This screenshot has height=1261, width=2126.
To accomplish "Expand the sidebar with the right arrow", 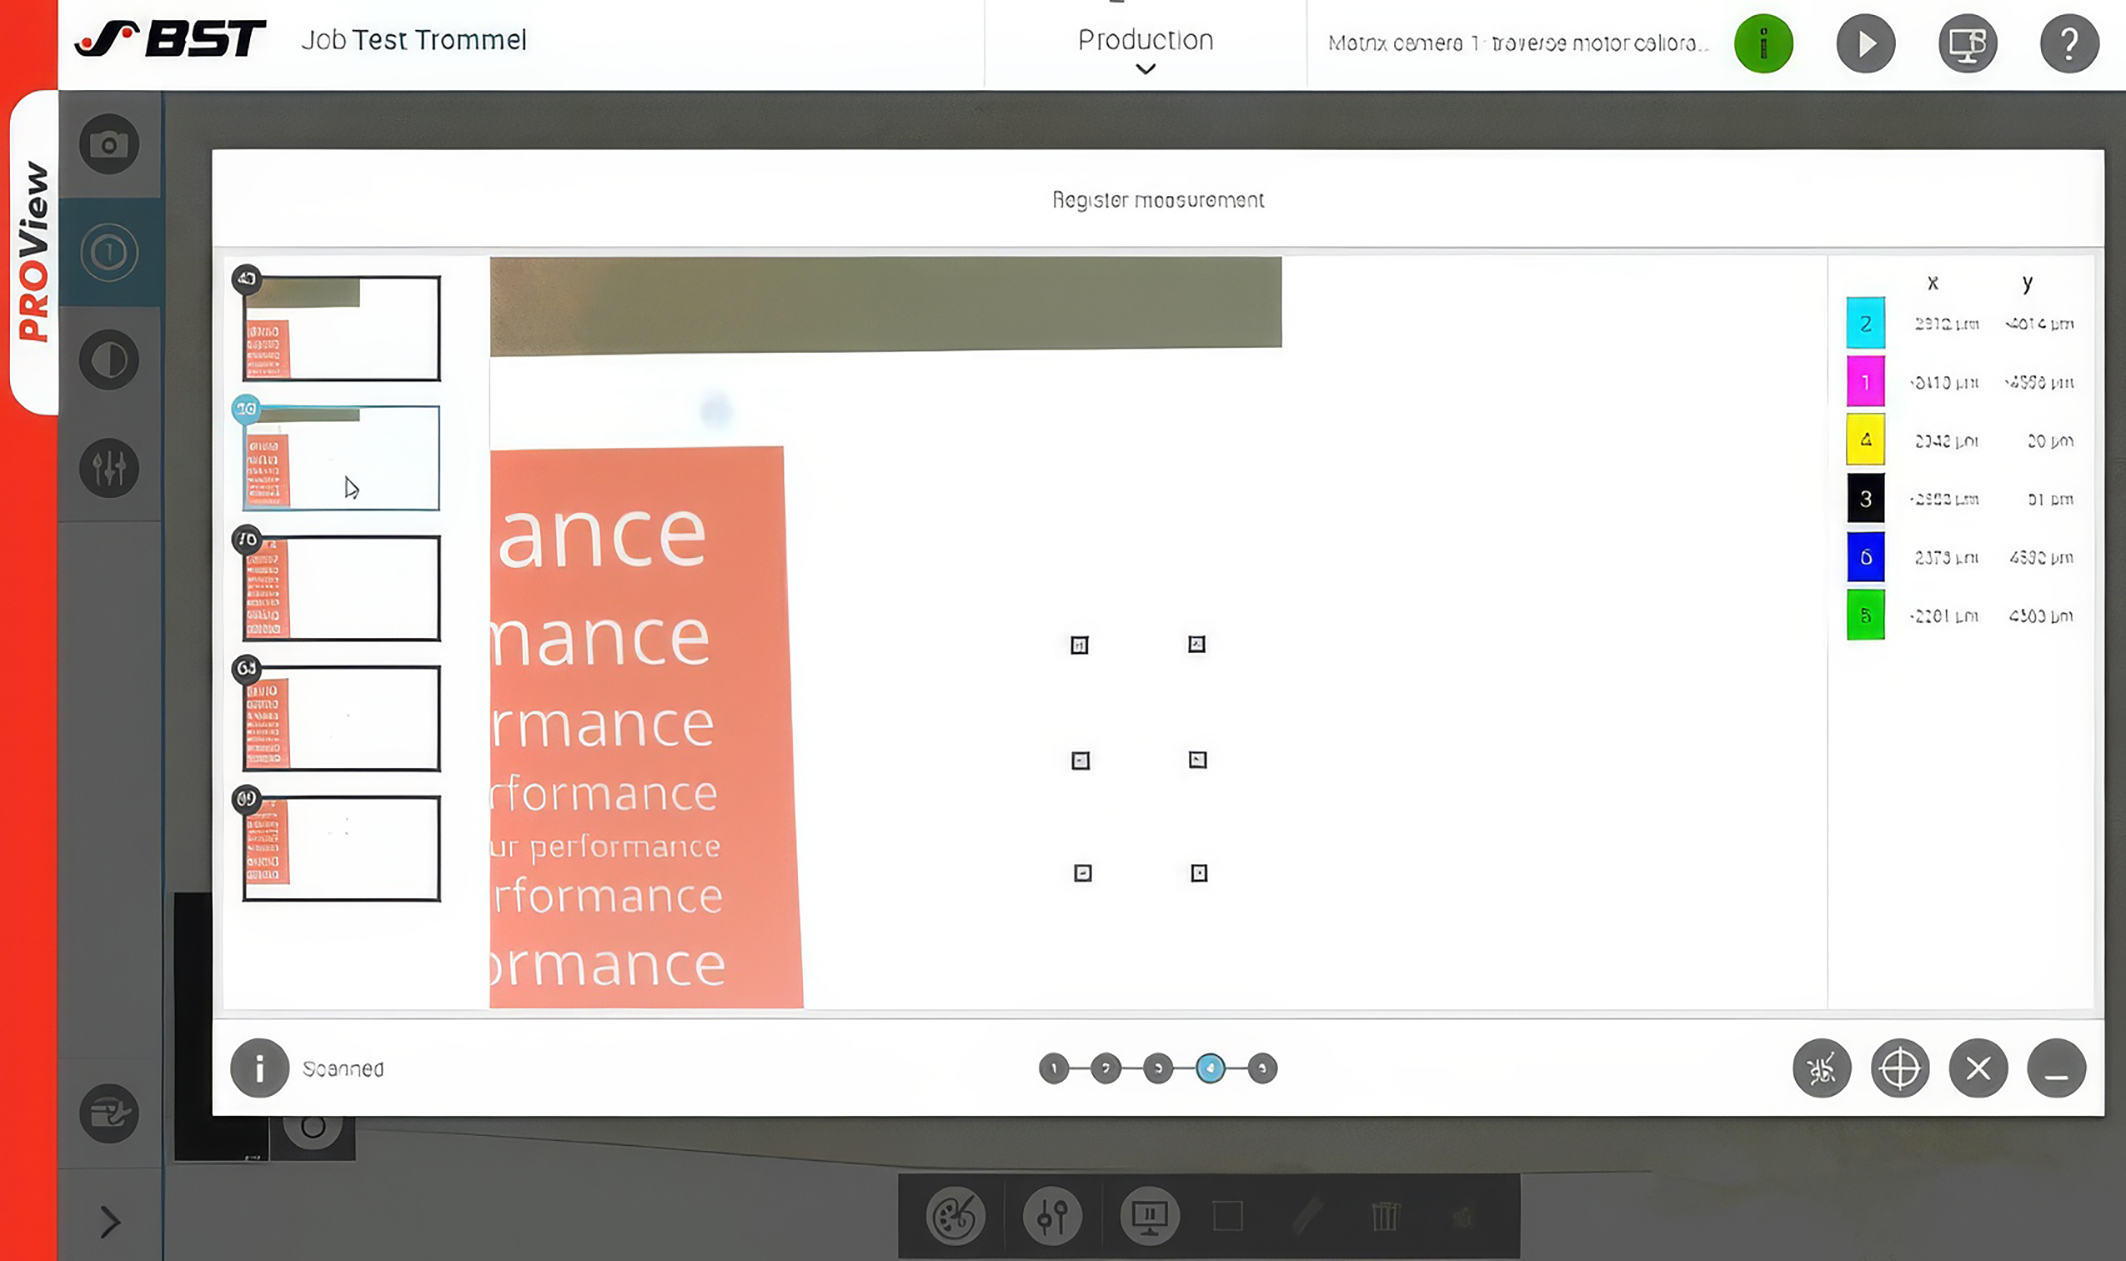I will click(110, 1221).
